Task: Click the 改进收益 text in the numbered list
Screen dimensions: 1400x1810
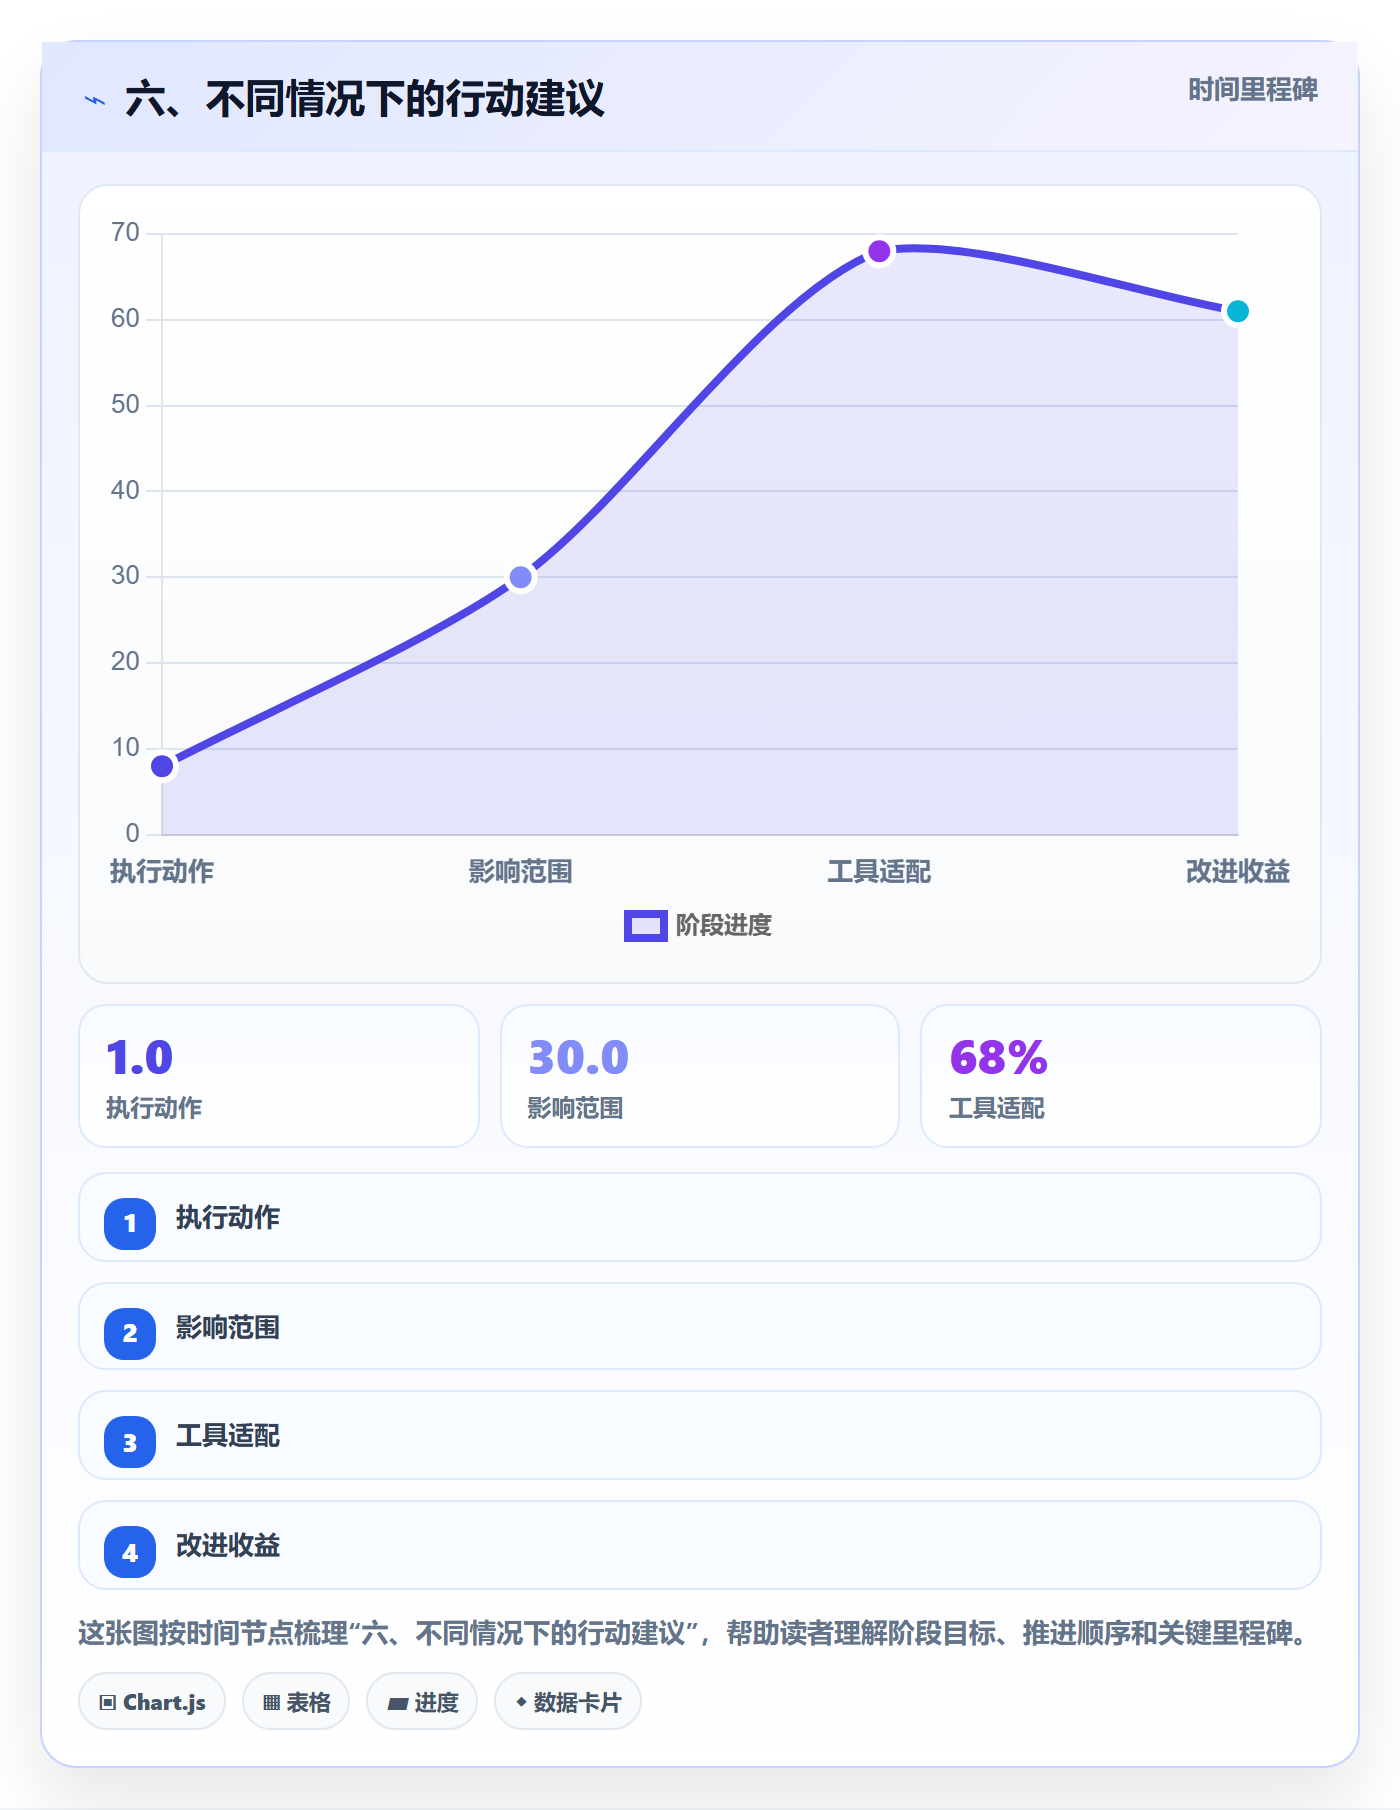Action: click(x=228, y=1546)
